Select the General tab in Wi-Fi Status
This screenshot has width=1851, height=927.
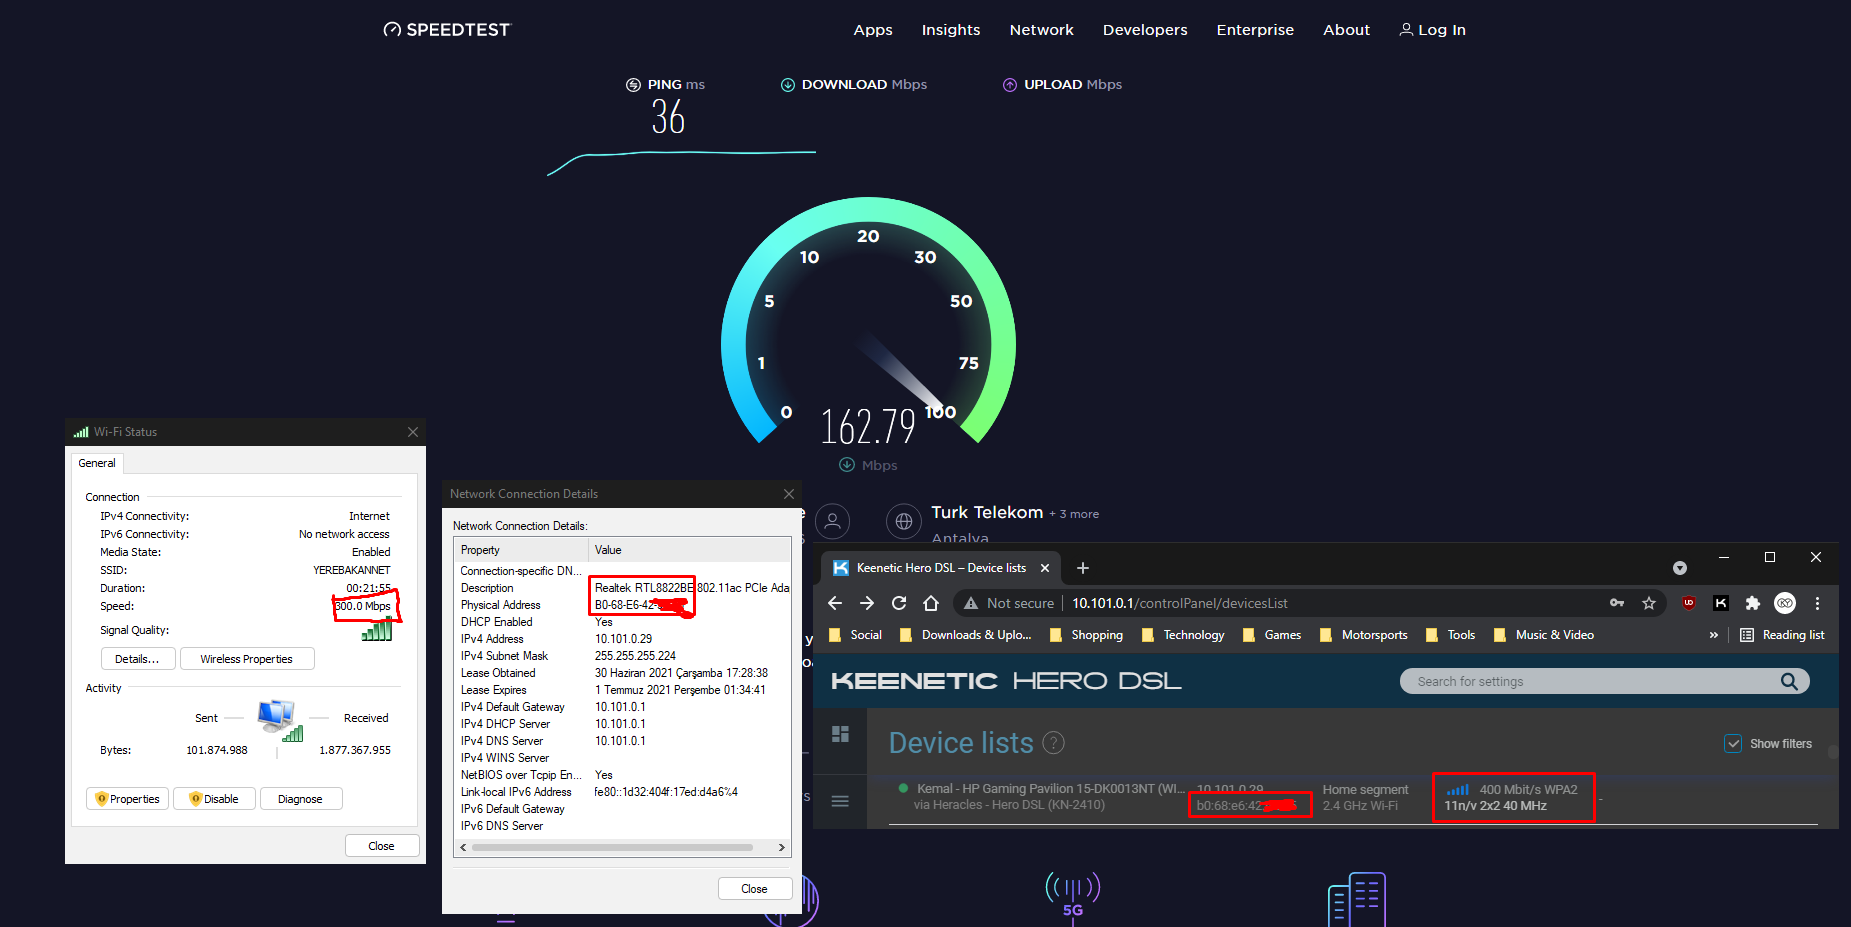tap(97, 463)
